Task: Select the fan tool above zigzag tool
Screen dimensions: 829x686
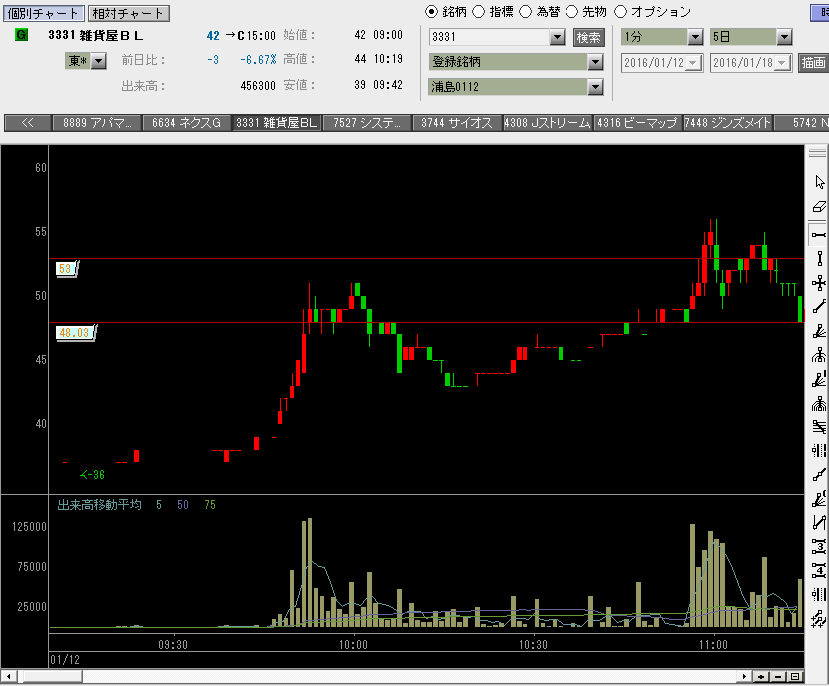Action: (819, 499)
